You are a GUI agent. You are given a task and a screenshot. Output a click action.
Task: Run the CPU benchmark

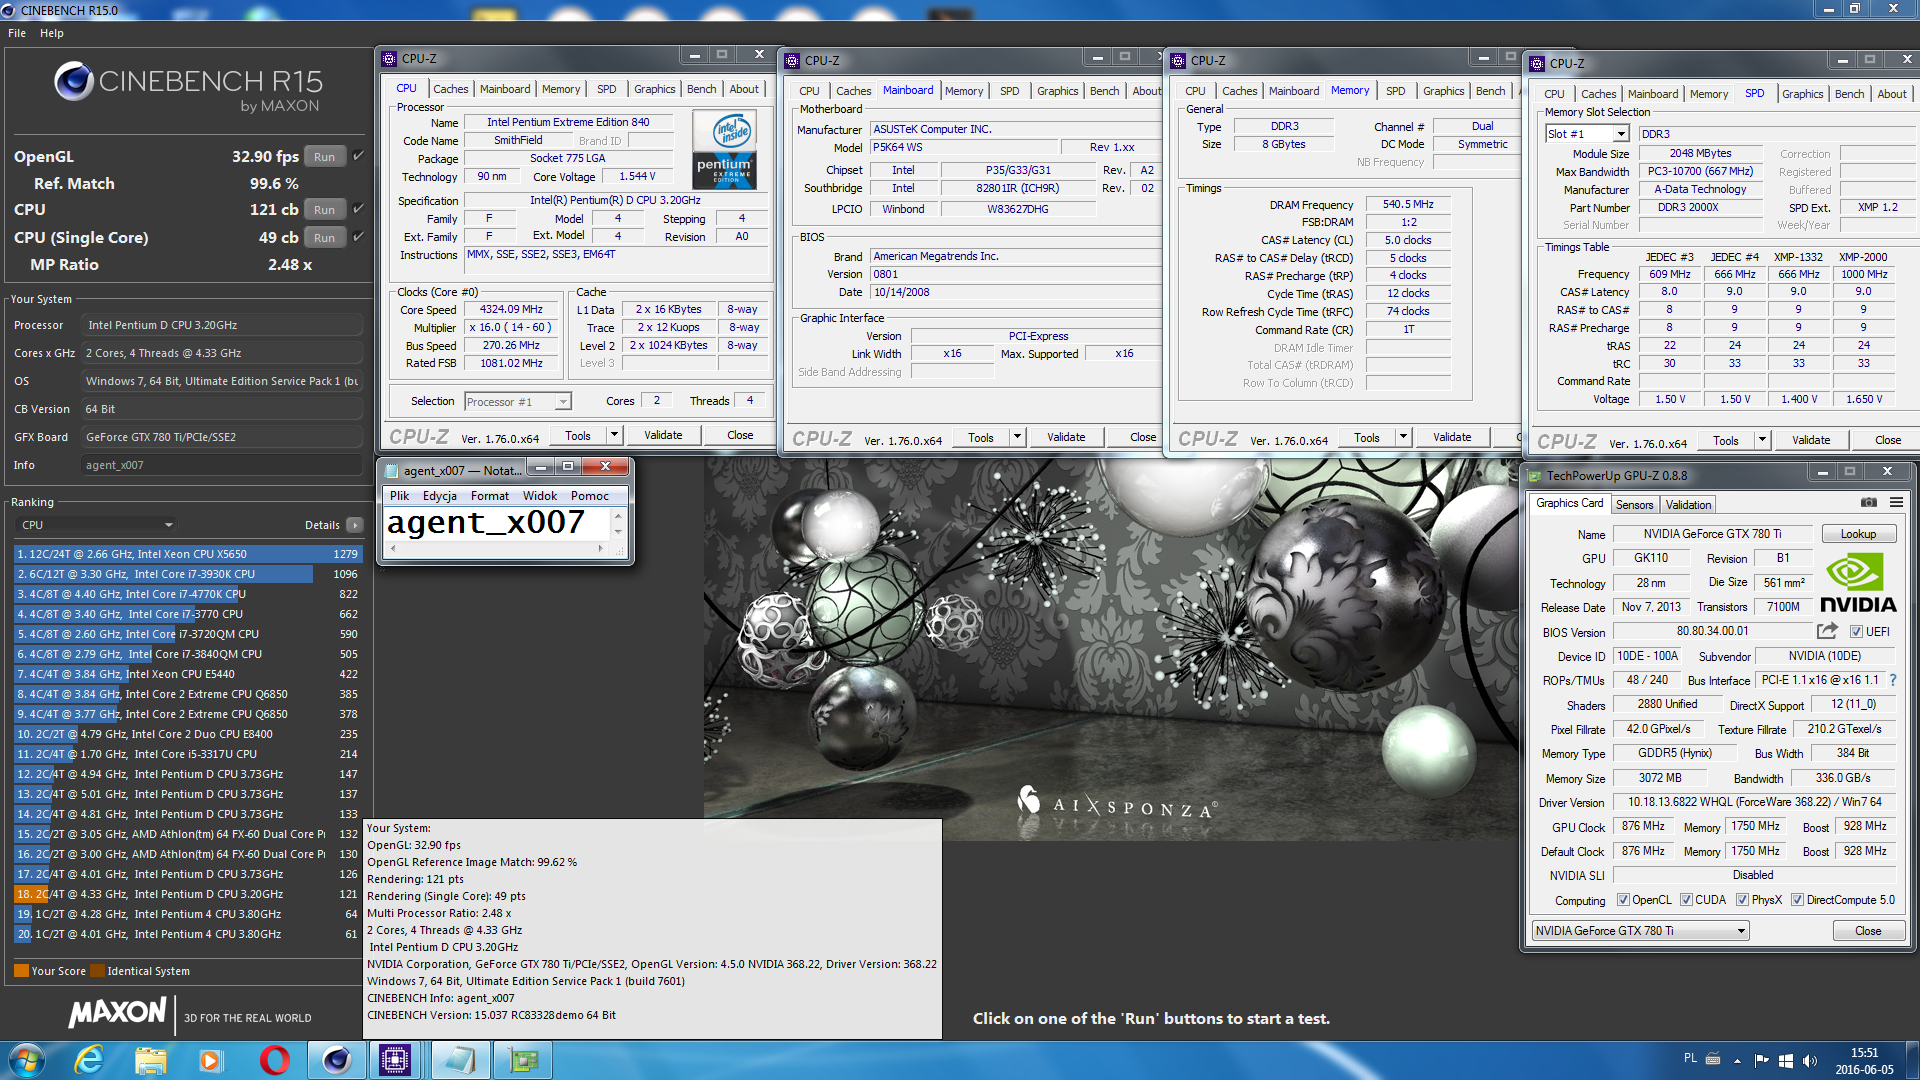325,209
